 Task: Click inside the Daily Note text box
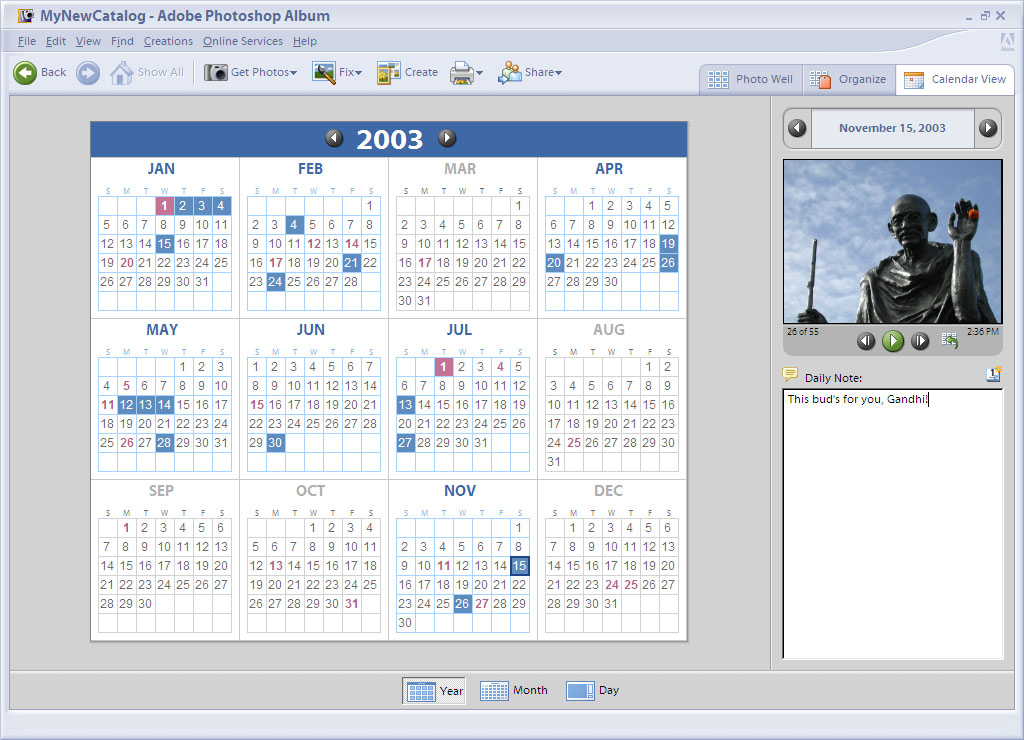[892, 520]
